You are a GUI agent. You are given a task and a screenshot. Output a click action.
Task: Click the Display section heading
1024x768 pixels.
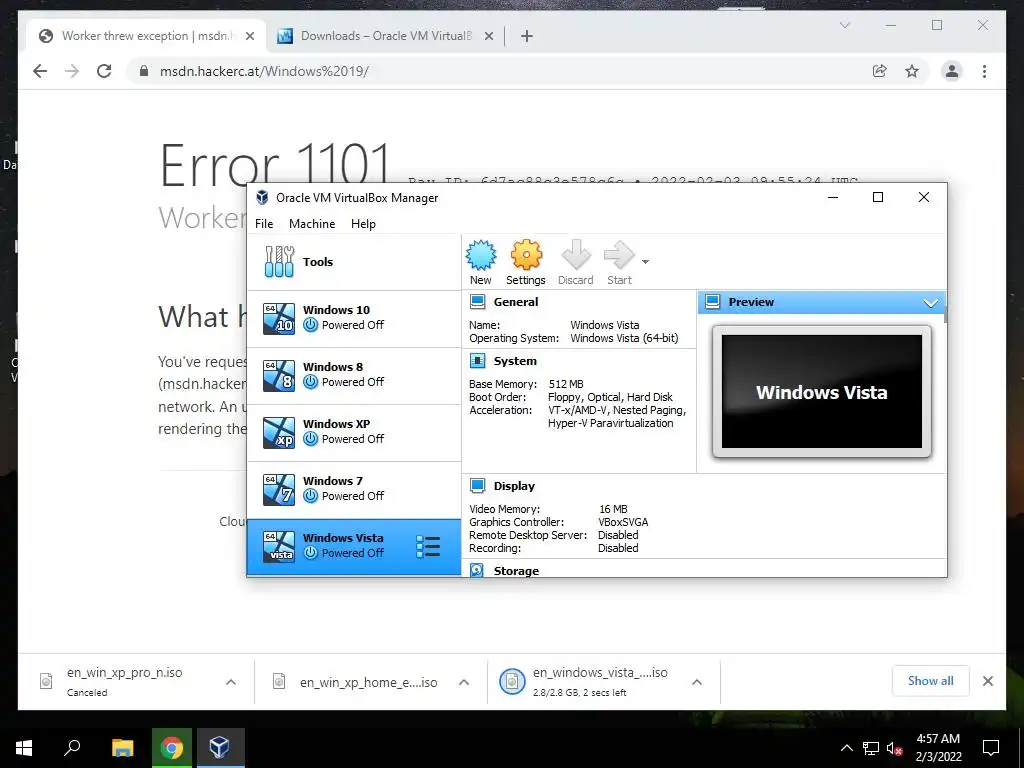[x=514, y=486]
